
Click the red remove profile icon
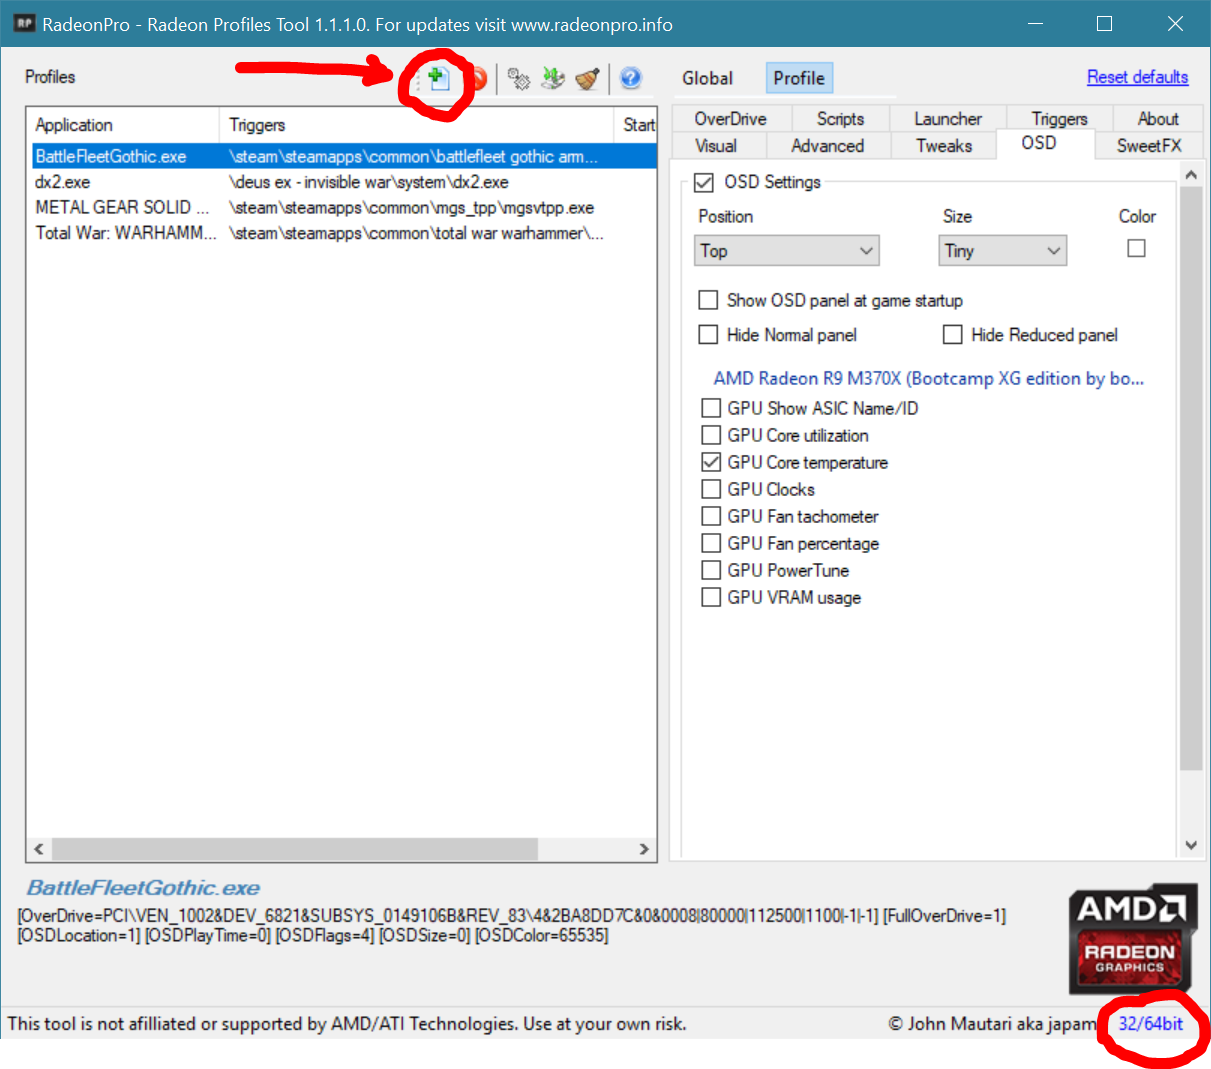point(478,78)
